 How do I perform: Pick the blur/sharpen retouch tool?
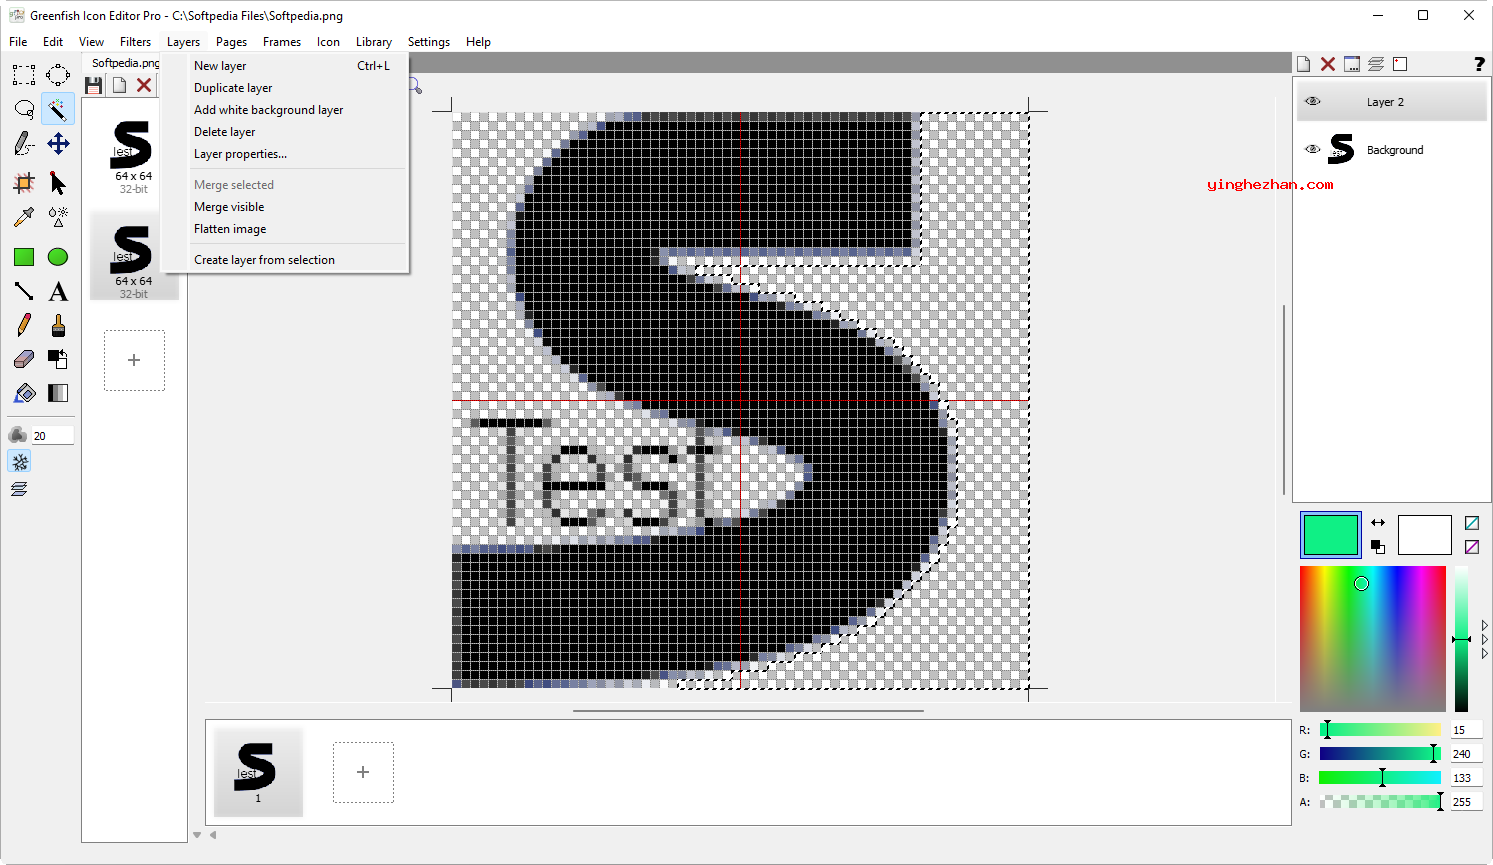[x=58, y=217]
